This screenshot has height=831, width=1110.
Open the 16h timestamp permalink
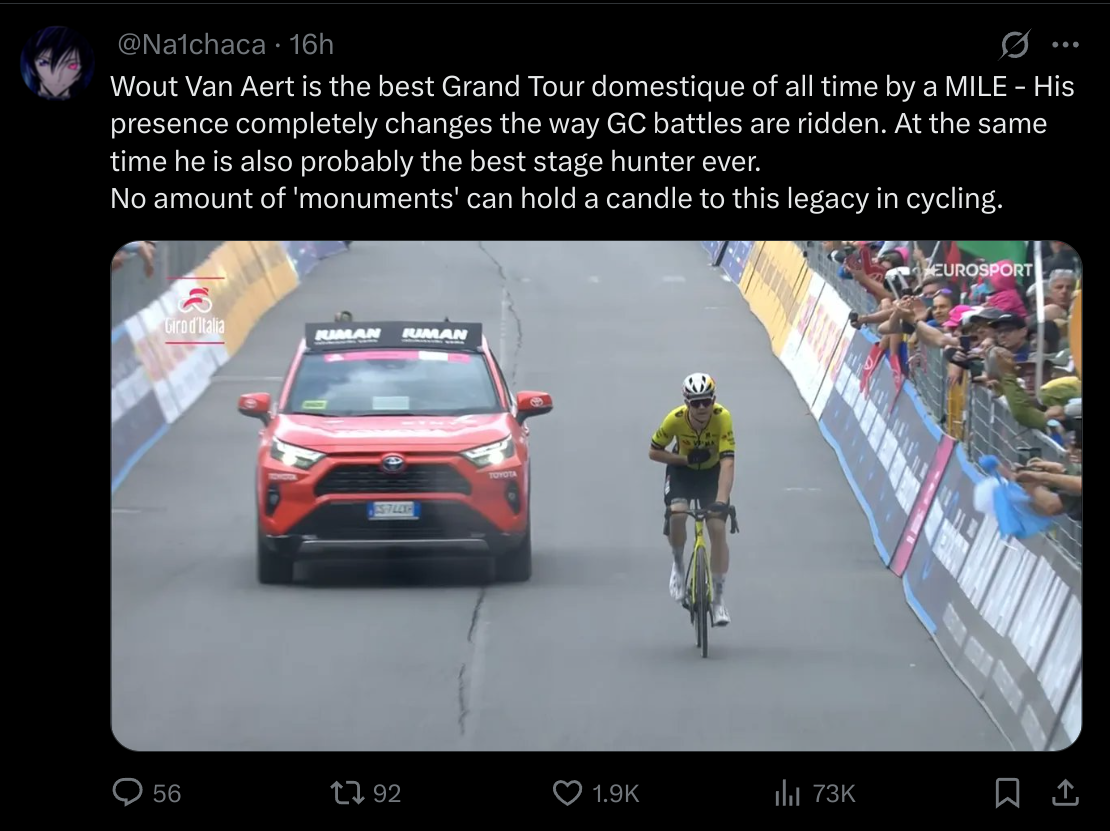311,45
